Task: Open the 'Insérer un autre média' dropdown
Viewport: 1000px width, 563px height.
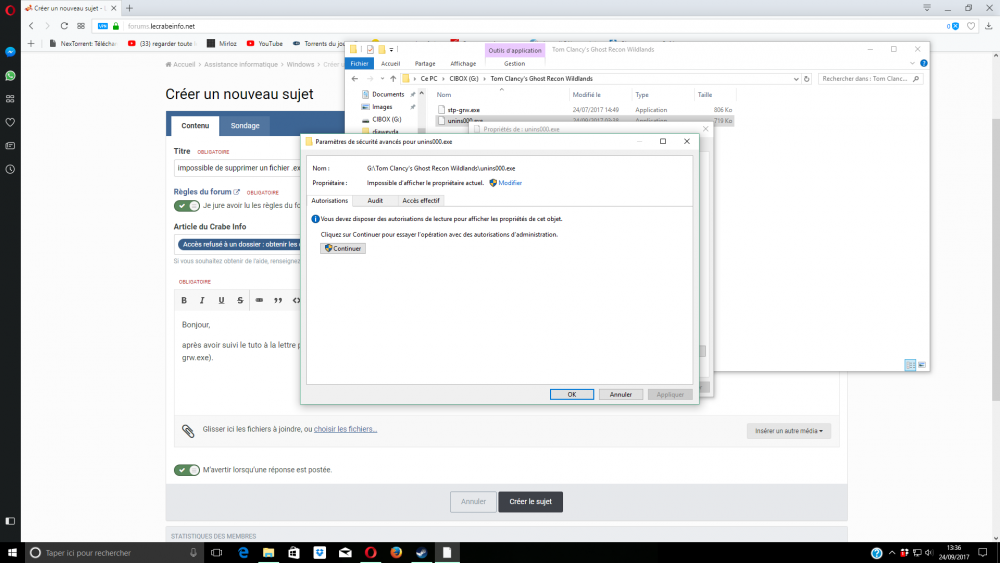Action: point(788,431)
